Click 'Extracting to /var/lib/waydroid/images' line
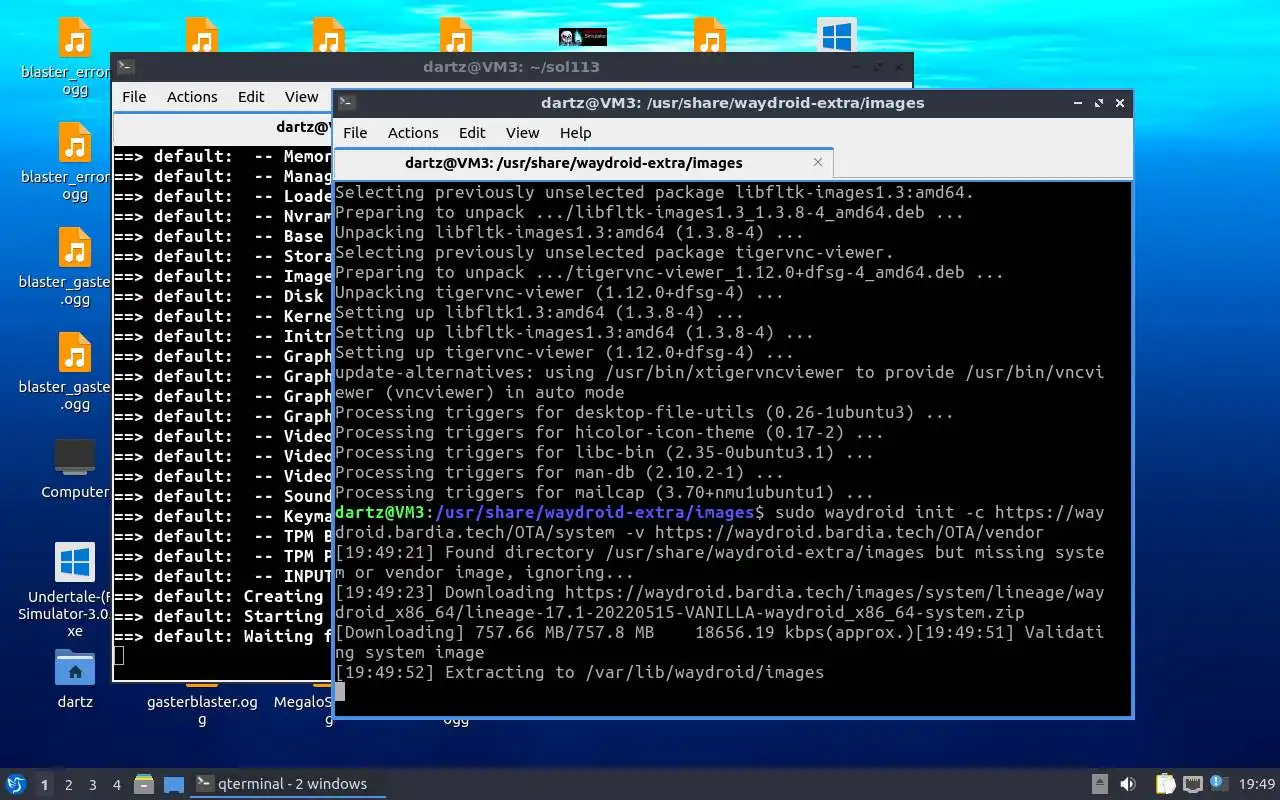 point(580,672)
